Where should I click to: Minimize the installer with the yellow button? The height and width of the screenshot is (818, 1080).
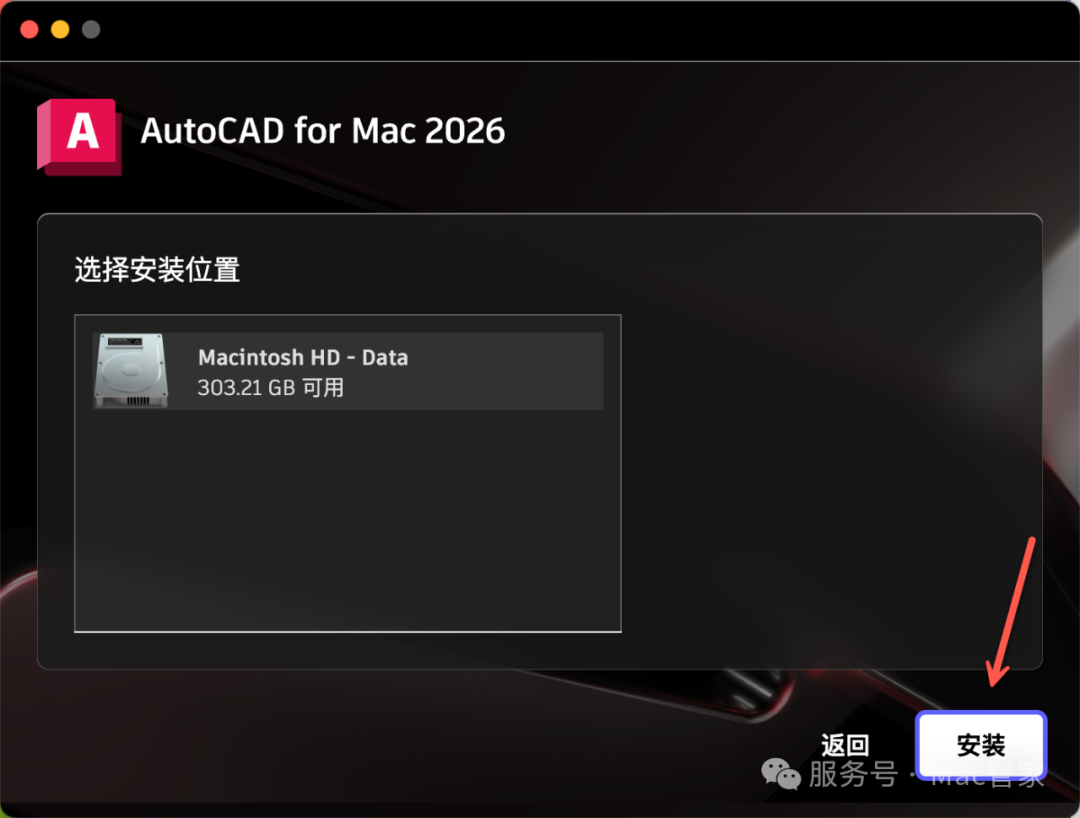pyautogui.click(x=60, y=30)
